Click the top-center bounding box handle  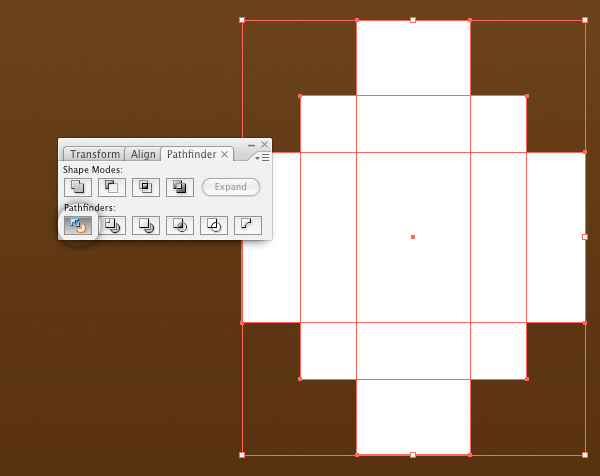(x=413, y=19)
